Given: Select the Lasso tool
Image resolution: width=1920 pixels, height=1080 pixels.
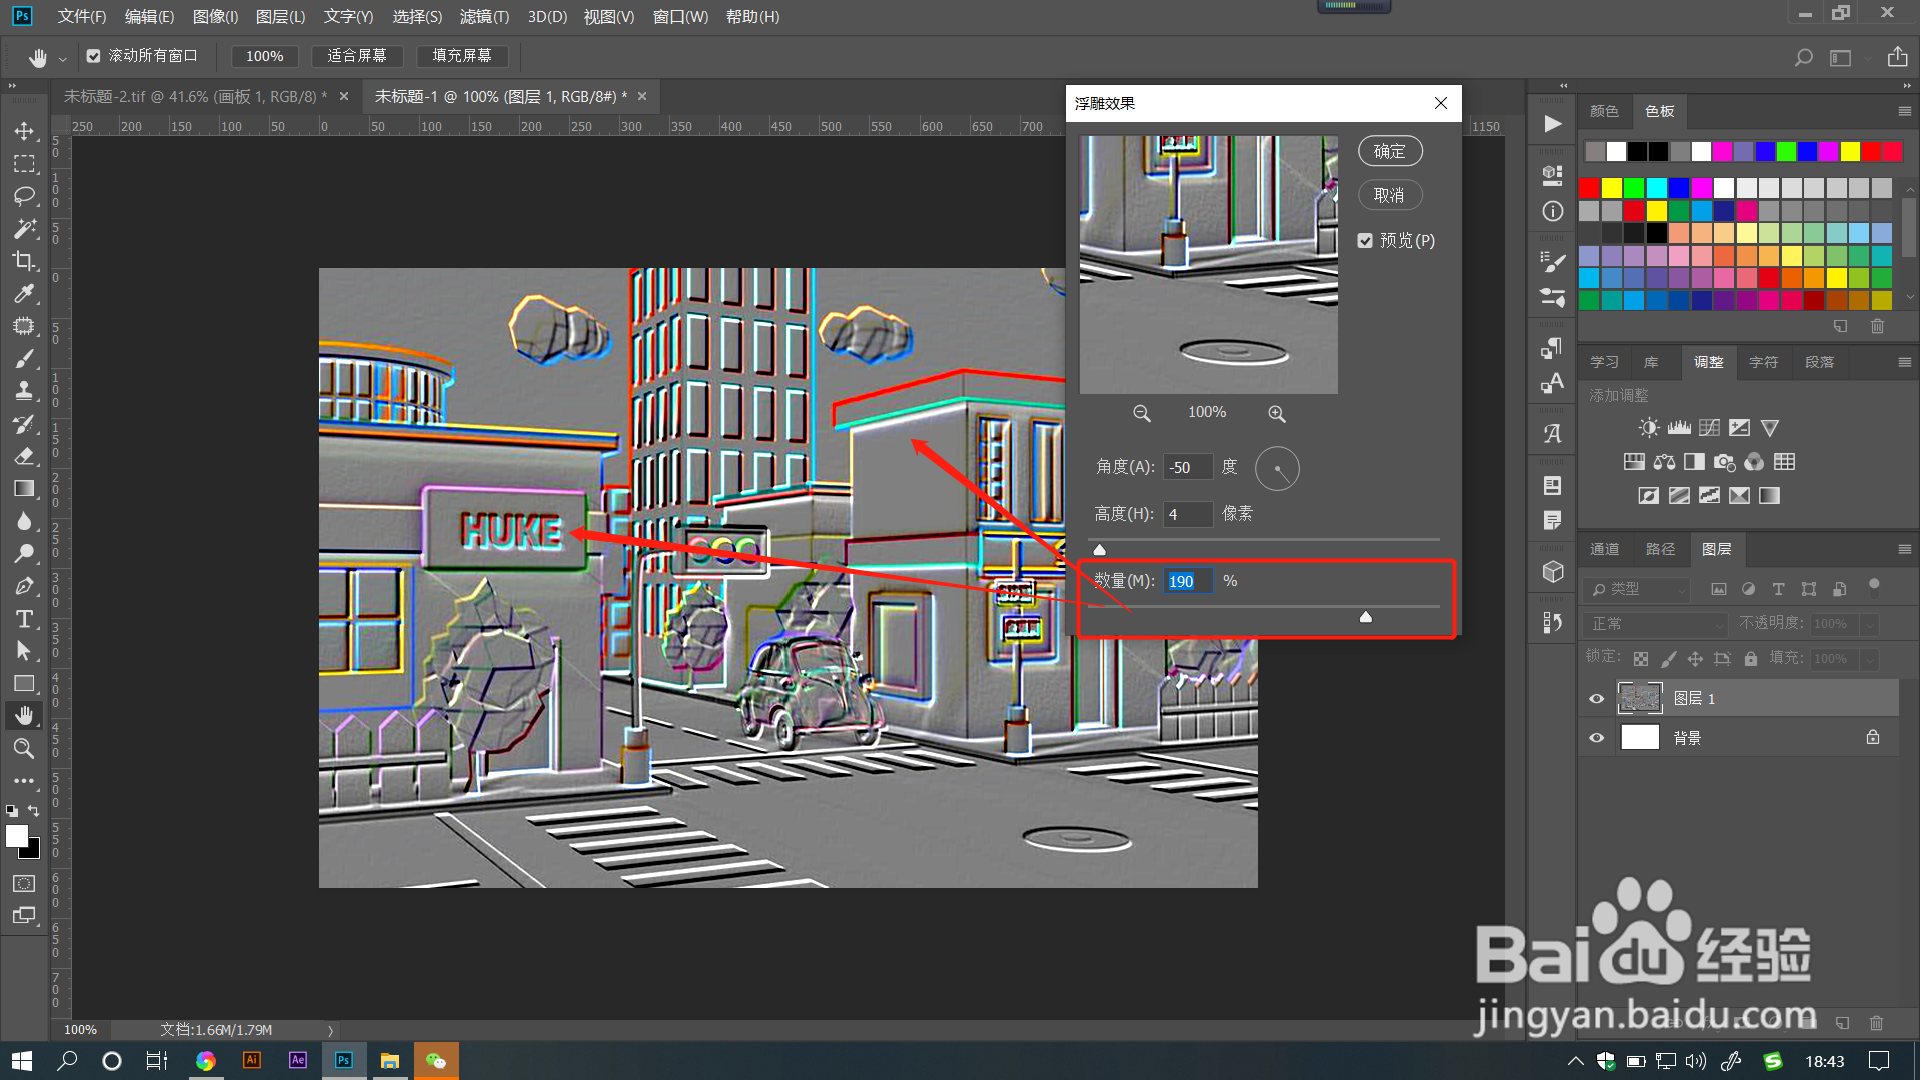Looking at the screenshot, I should click(24, 196).
